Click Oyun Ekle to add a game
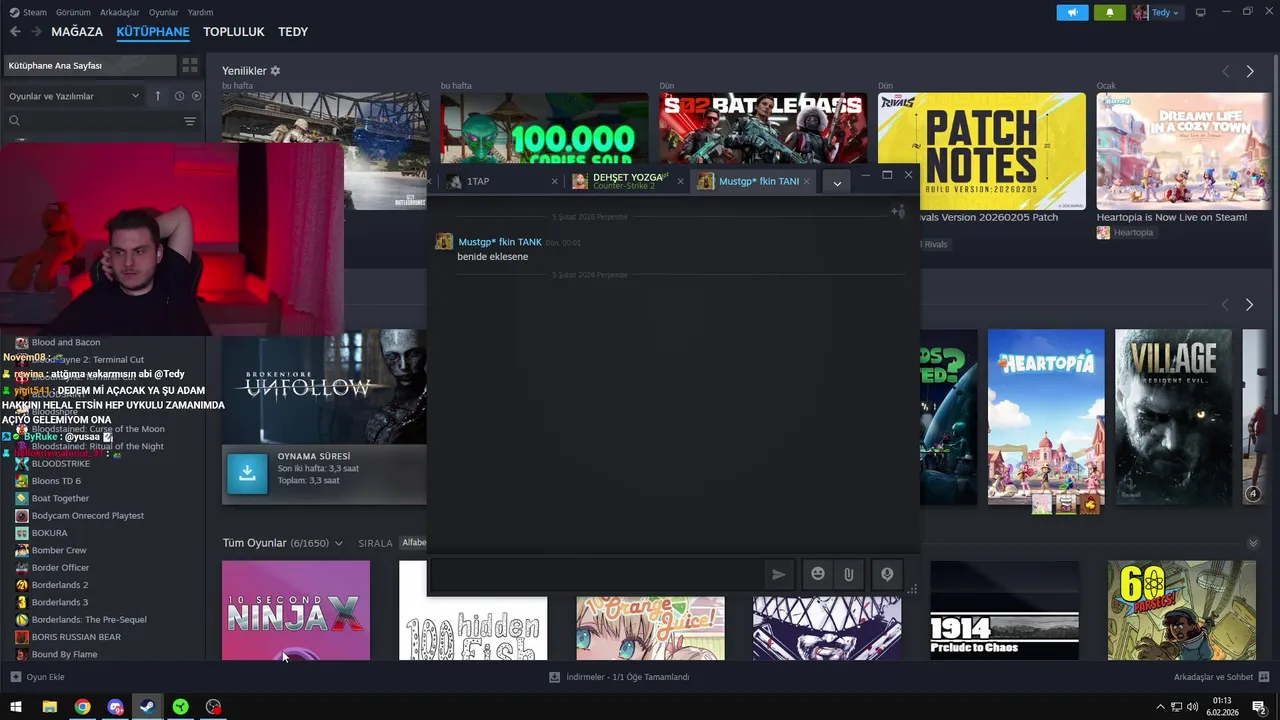 coord(38,677)
